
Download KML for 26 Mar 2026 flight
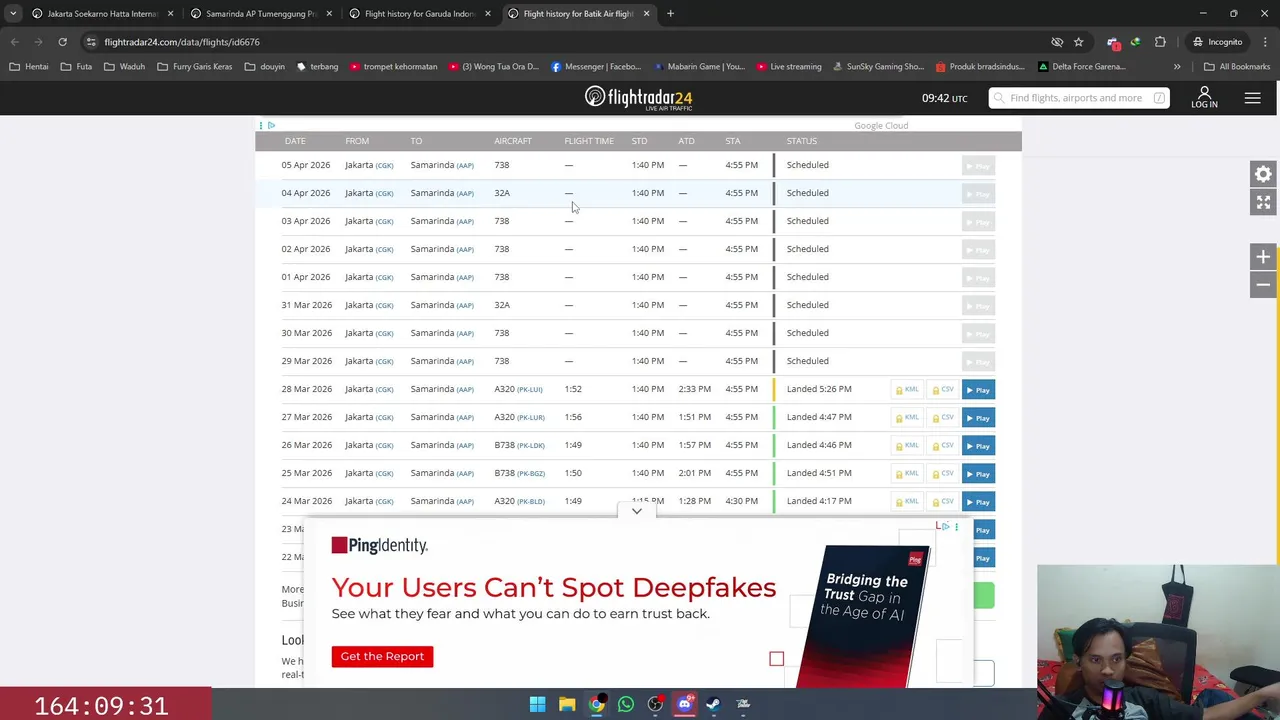point(907,446)
